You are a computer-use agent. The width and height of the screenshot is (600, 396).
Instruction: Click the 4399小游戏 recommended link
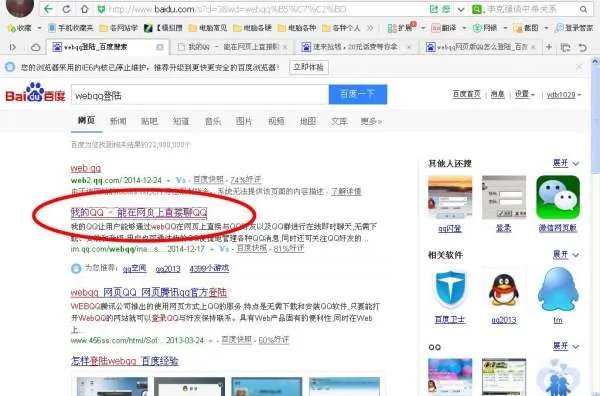(x=209, y=269)
